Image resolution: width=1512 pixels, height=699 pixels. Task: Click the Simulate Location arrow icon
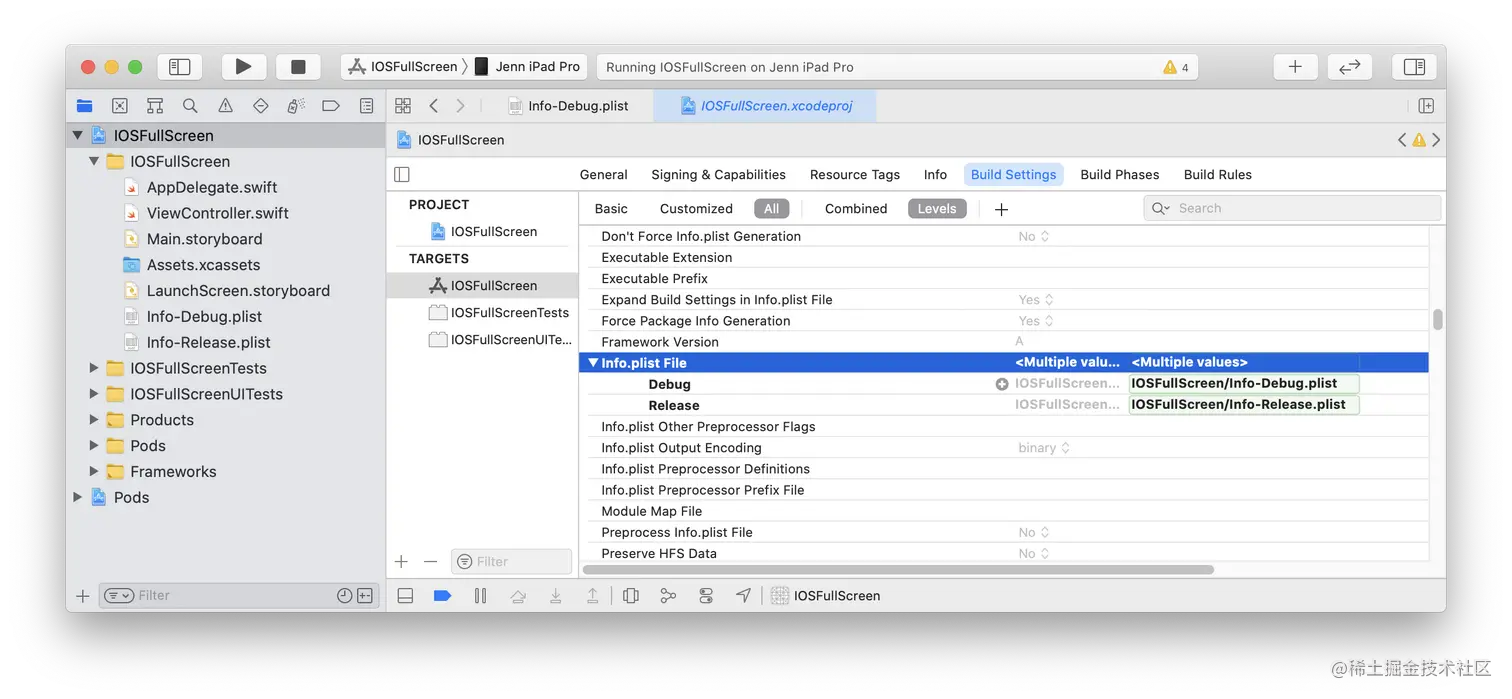(x=743, y=595)
